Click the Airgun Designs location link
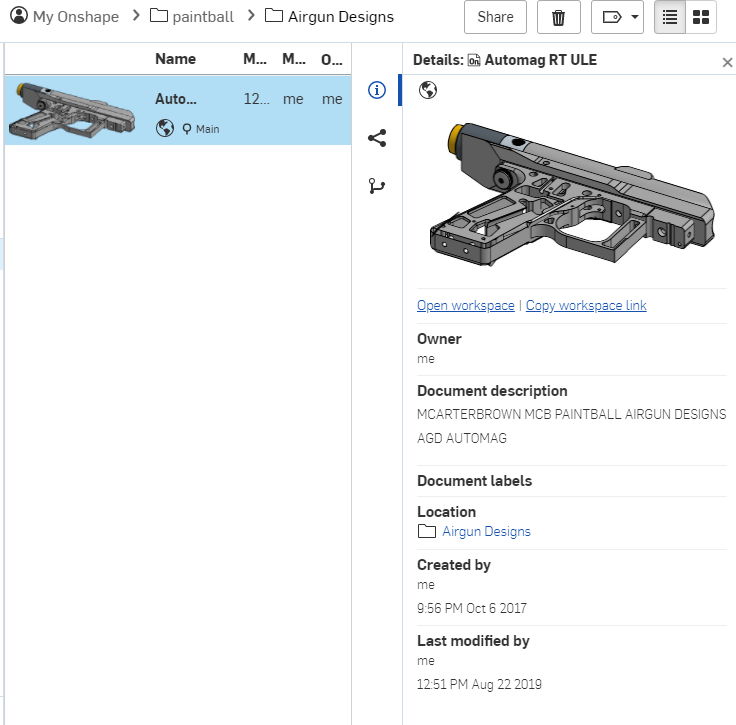Image resolution: width=736 pixels, height=725 pixels. click(x=486, y=531)
